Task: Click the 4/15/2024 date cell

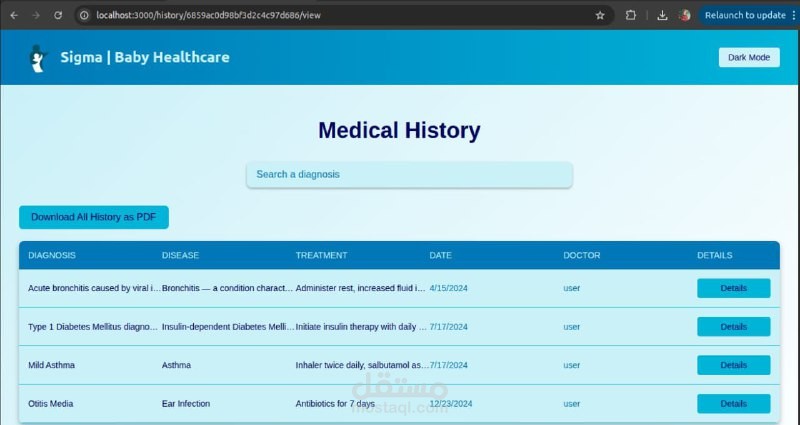Action: tap(448, 288)
